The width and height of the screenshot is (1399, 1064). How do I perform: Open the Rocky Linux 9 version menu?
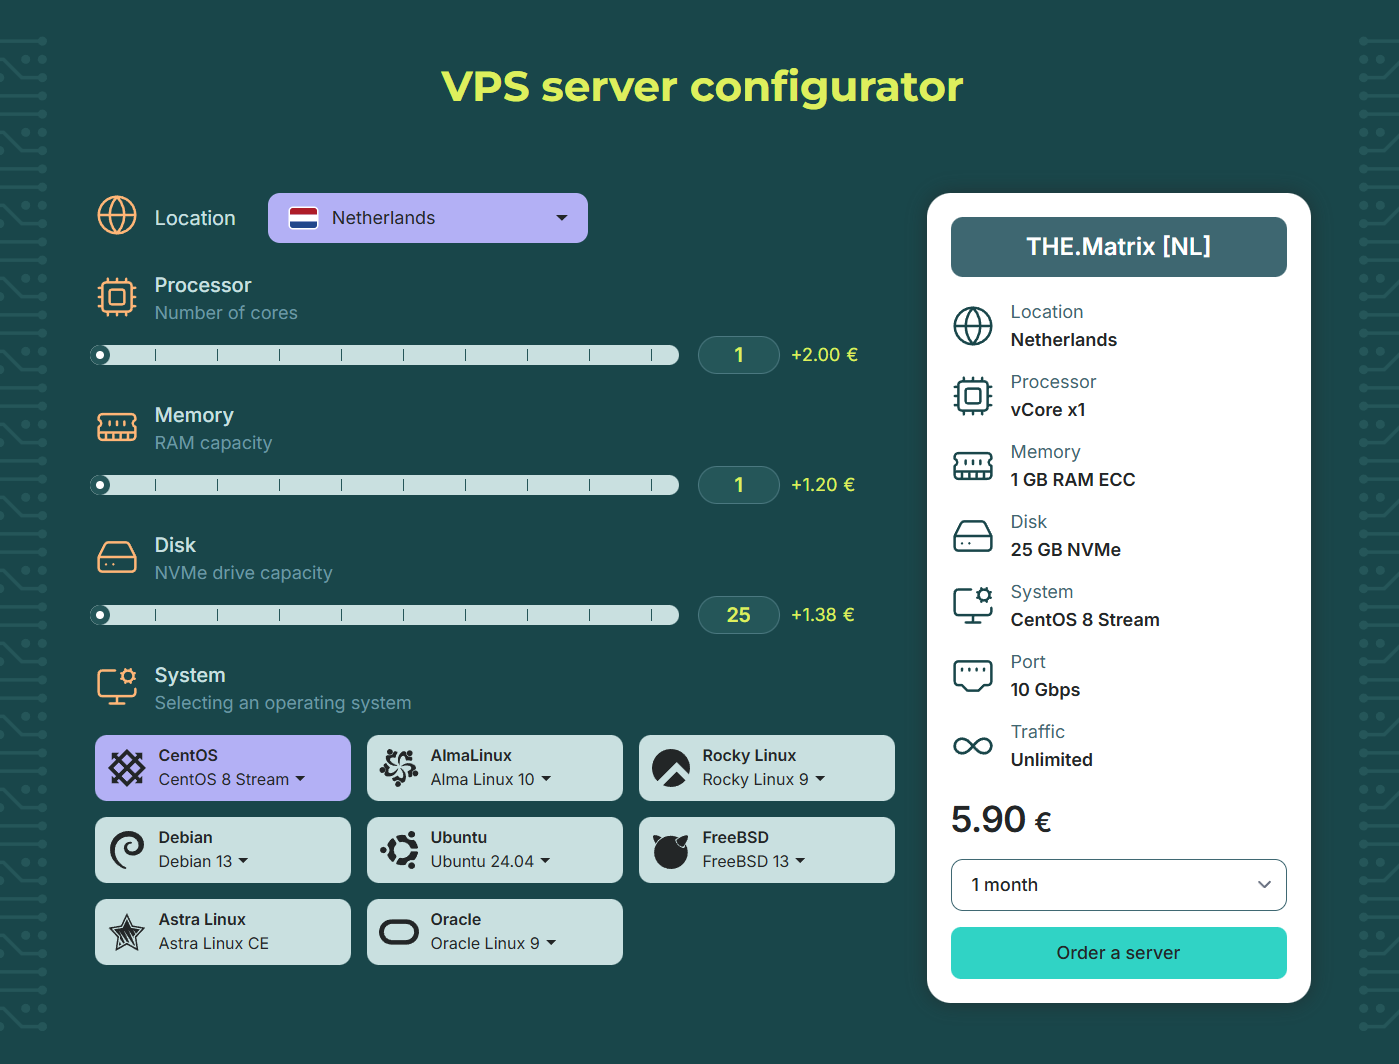point(764,780)
